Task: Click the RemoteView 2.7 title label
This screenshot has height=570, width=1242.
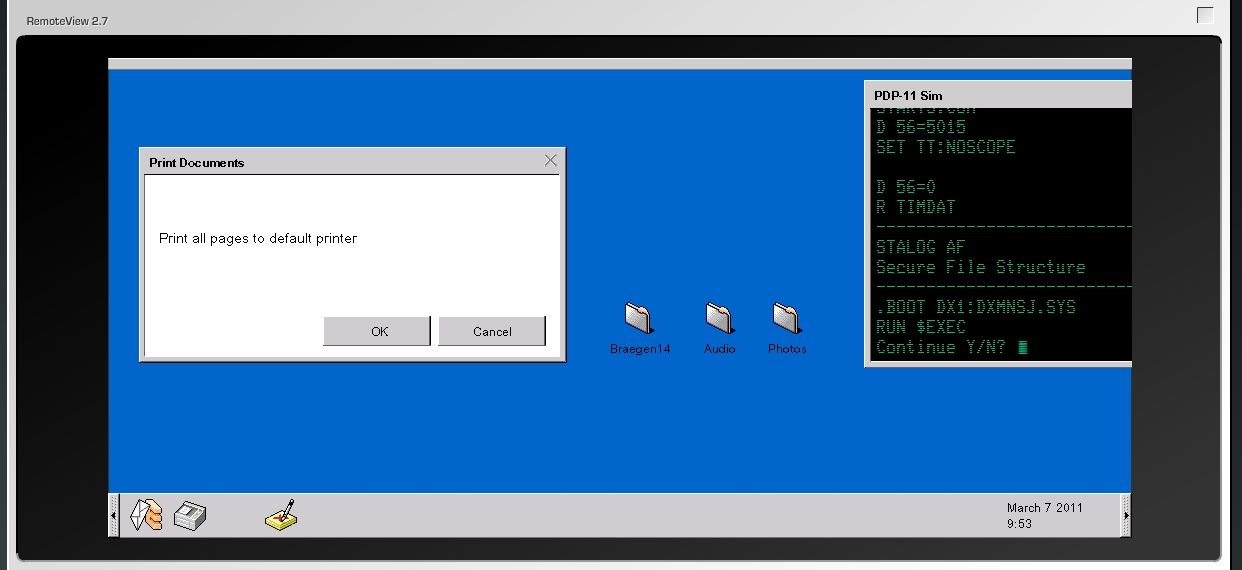Action: [67, 21]
